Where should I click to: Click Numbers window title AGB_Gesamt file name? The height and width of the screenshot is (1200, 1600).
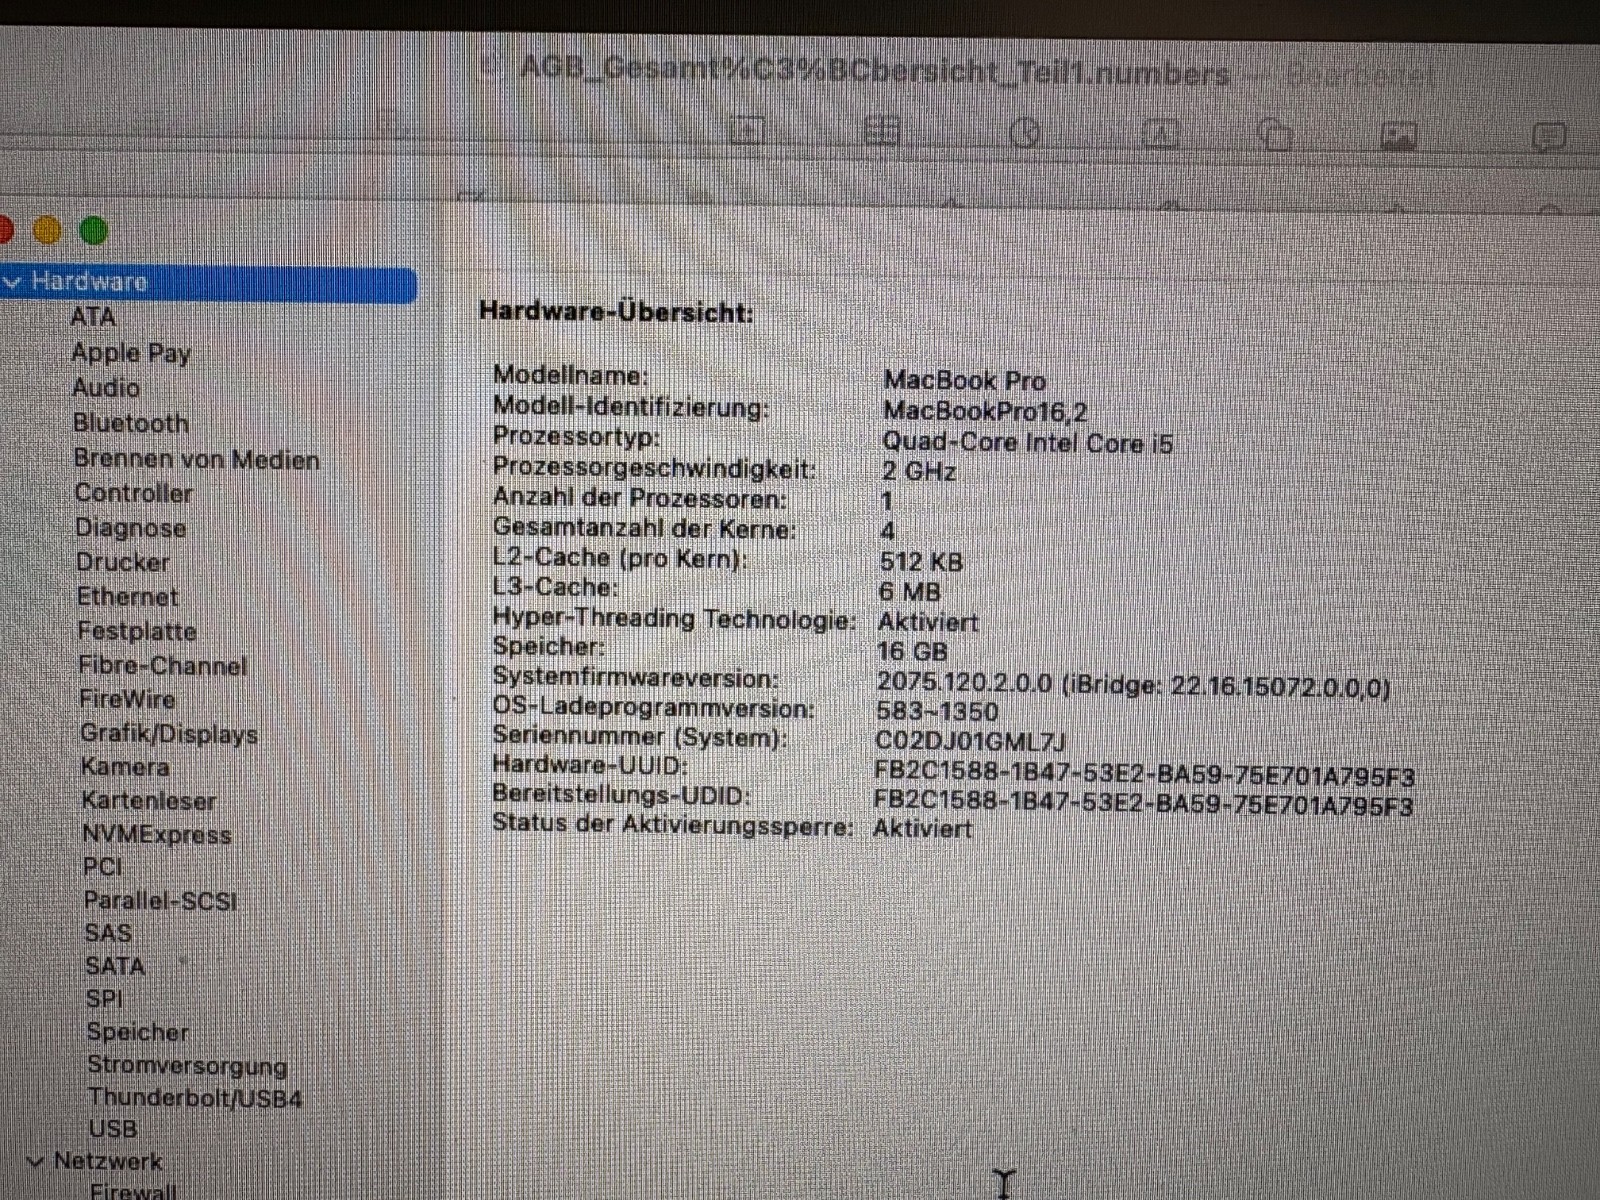[875, 71]
